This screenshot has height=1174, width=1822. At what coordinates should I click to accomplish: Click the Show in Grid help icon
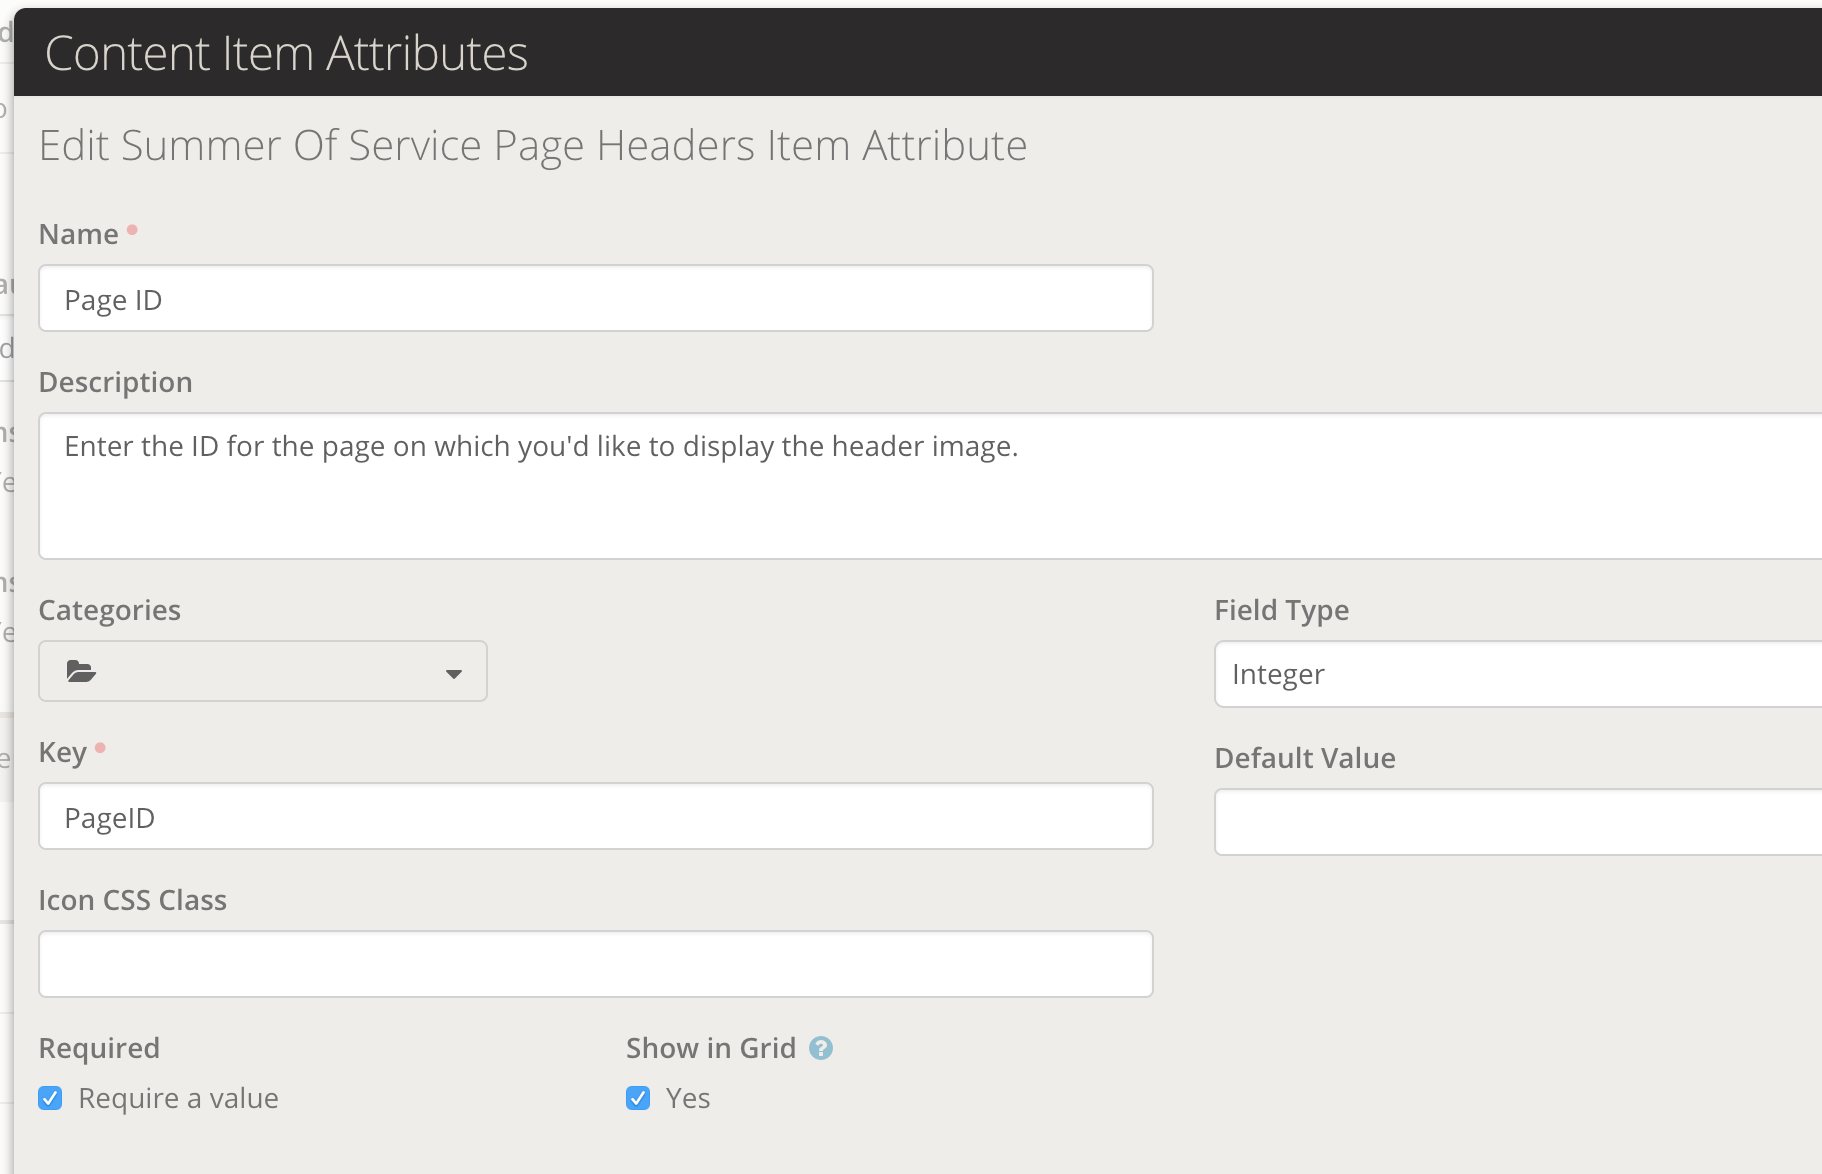pyautogui.click(x=820, y=1048)
